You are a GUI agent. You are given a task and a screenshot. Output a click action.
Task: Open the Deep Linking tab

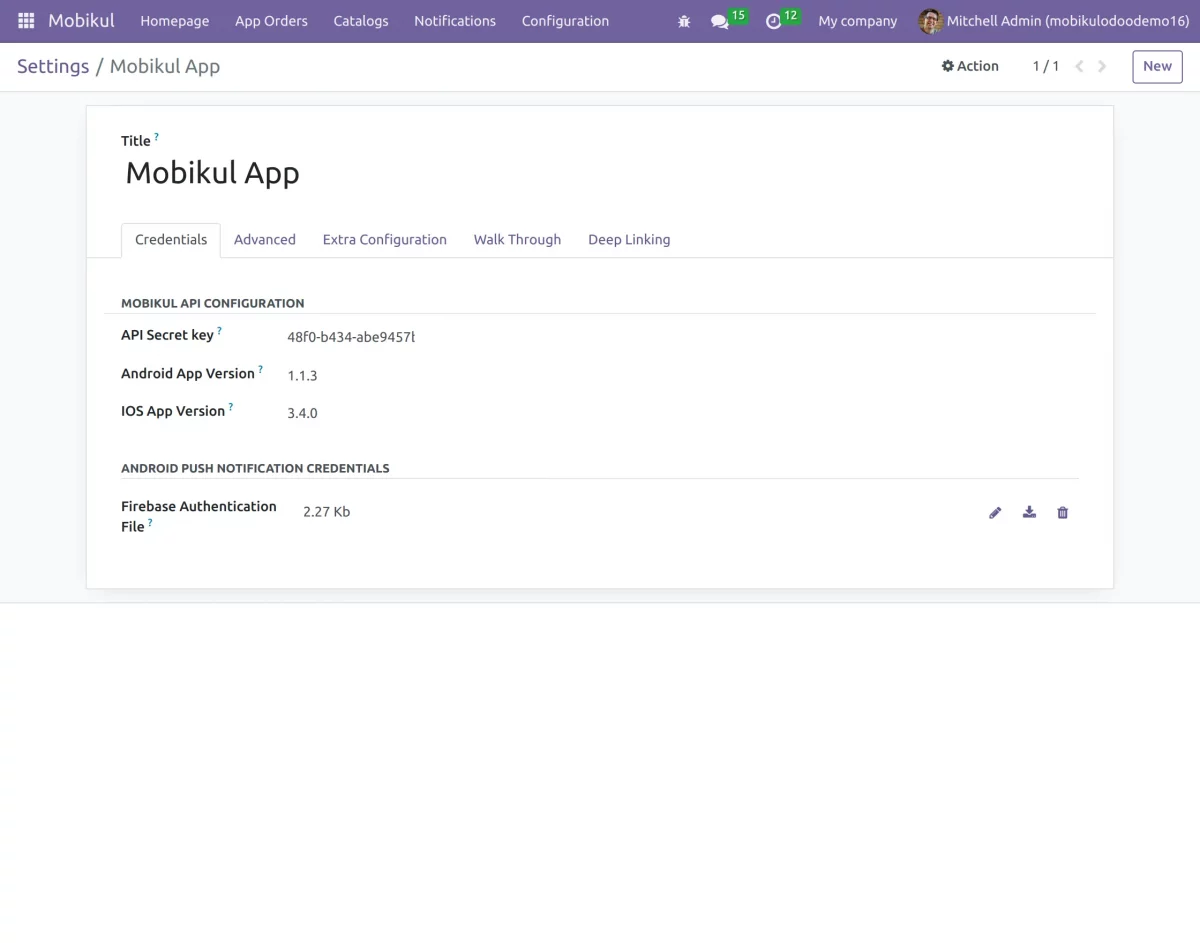(629, 239)
